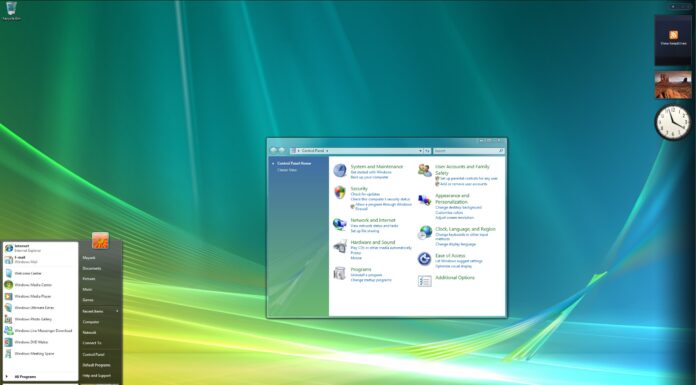The width and height of the screenshot is (696, 385).
Task: Click the slideshow picture gadget in sidebar
Action: (673, 85)
